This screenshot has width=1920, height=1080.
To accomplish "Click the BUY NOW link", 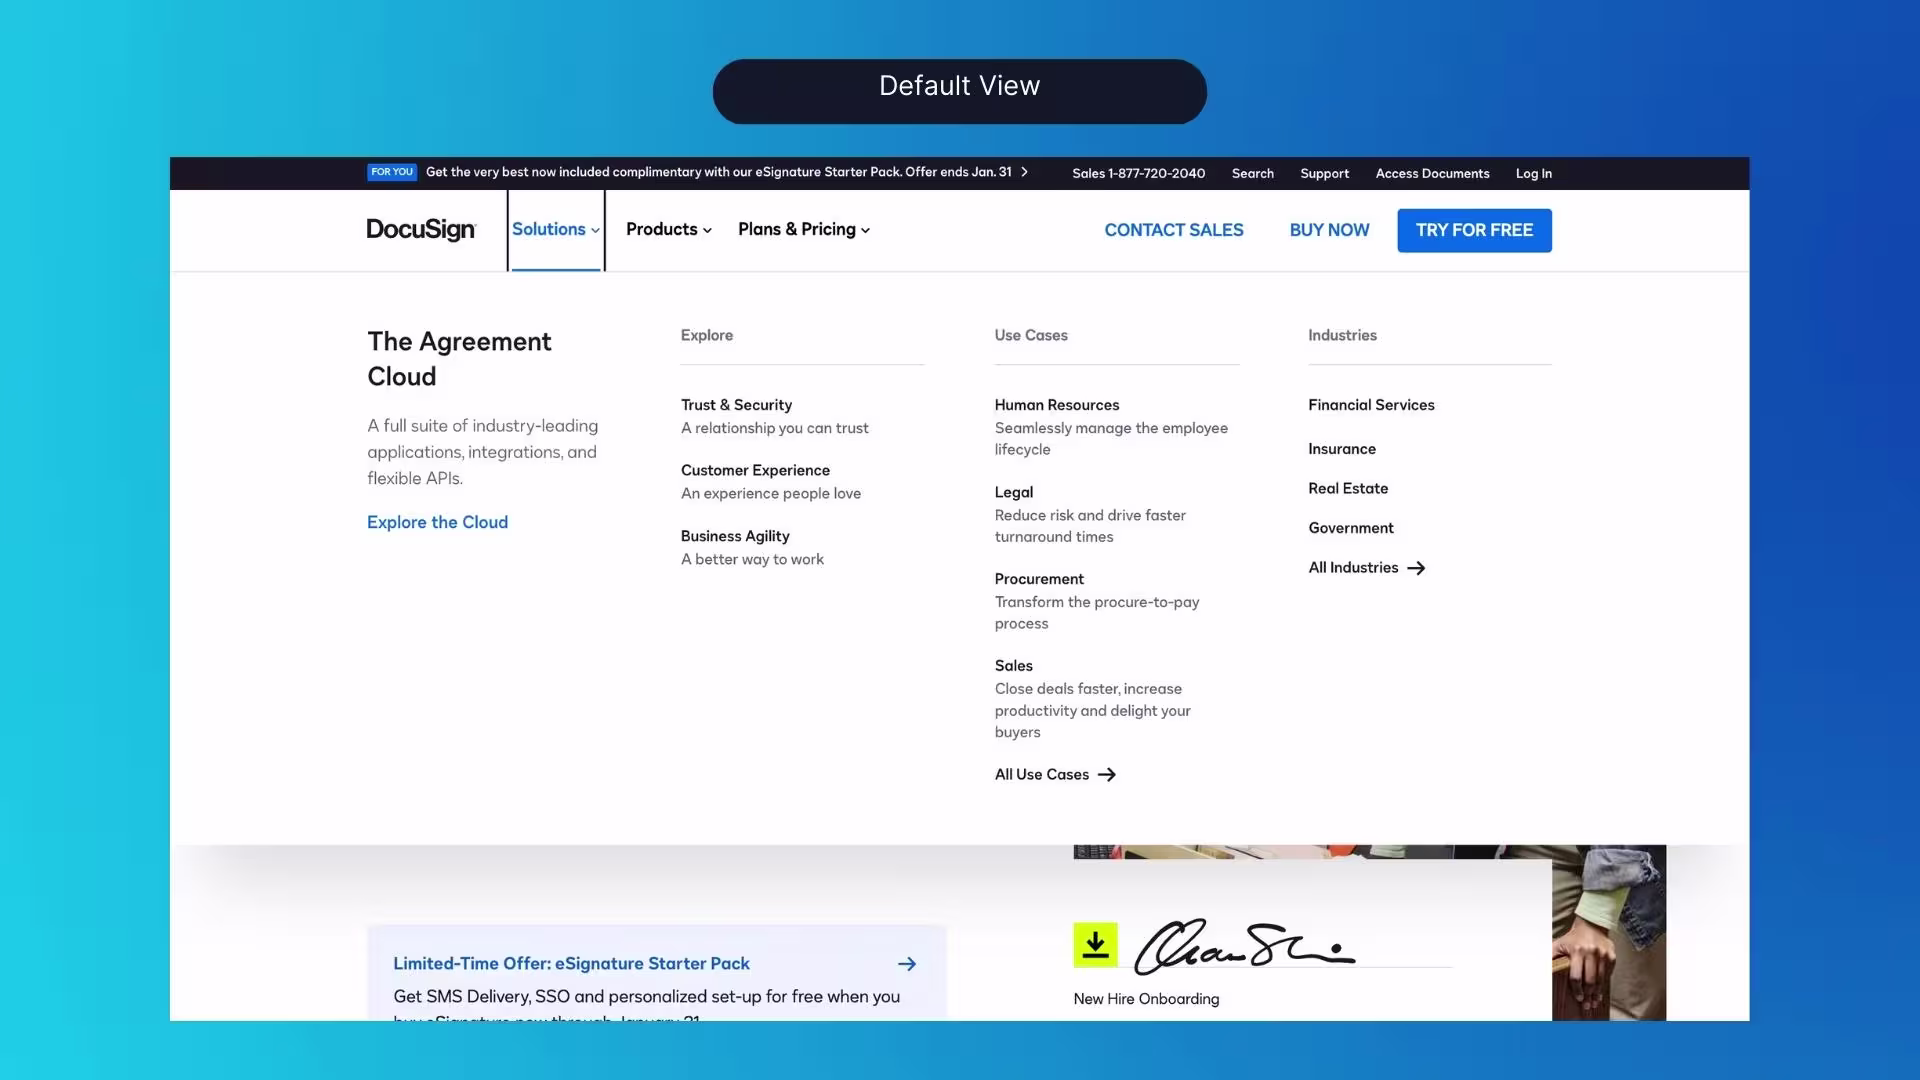I will (x=1329, y=231).
